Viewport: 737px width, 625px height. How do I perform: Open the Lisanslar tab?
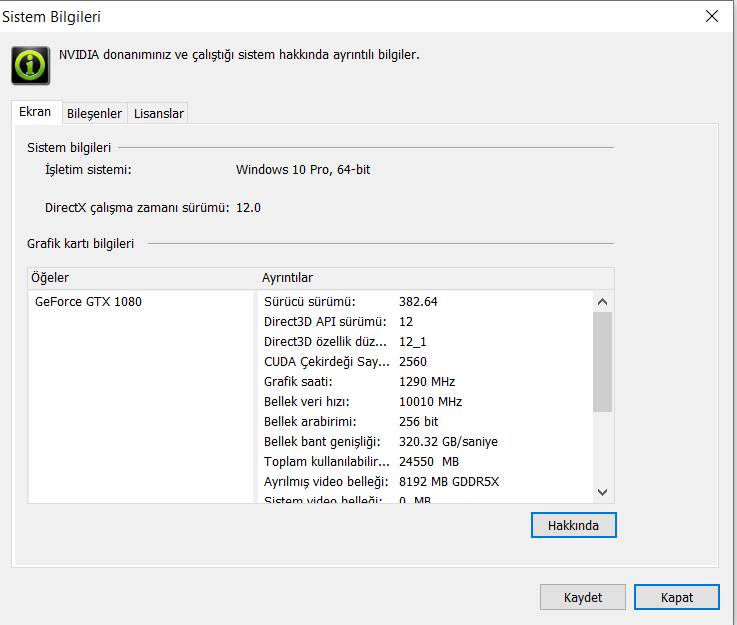pyautogui.click(x=158, y=114)
